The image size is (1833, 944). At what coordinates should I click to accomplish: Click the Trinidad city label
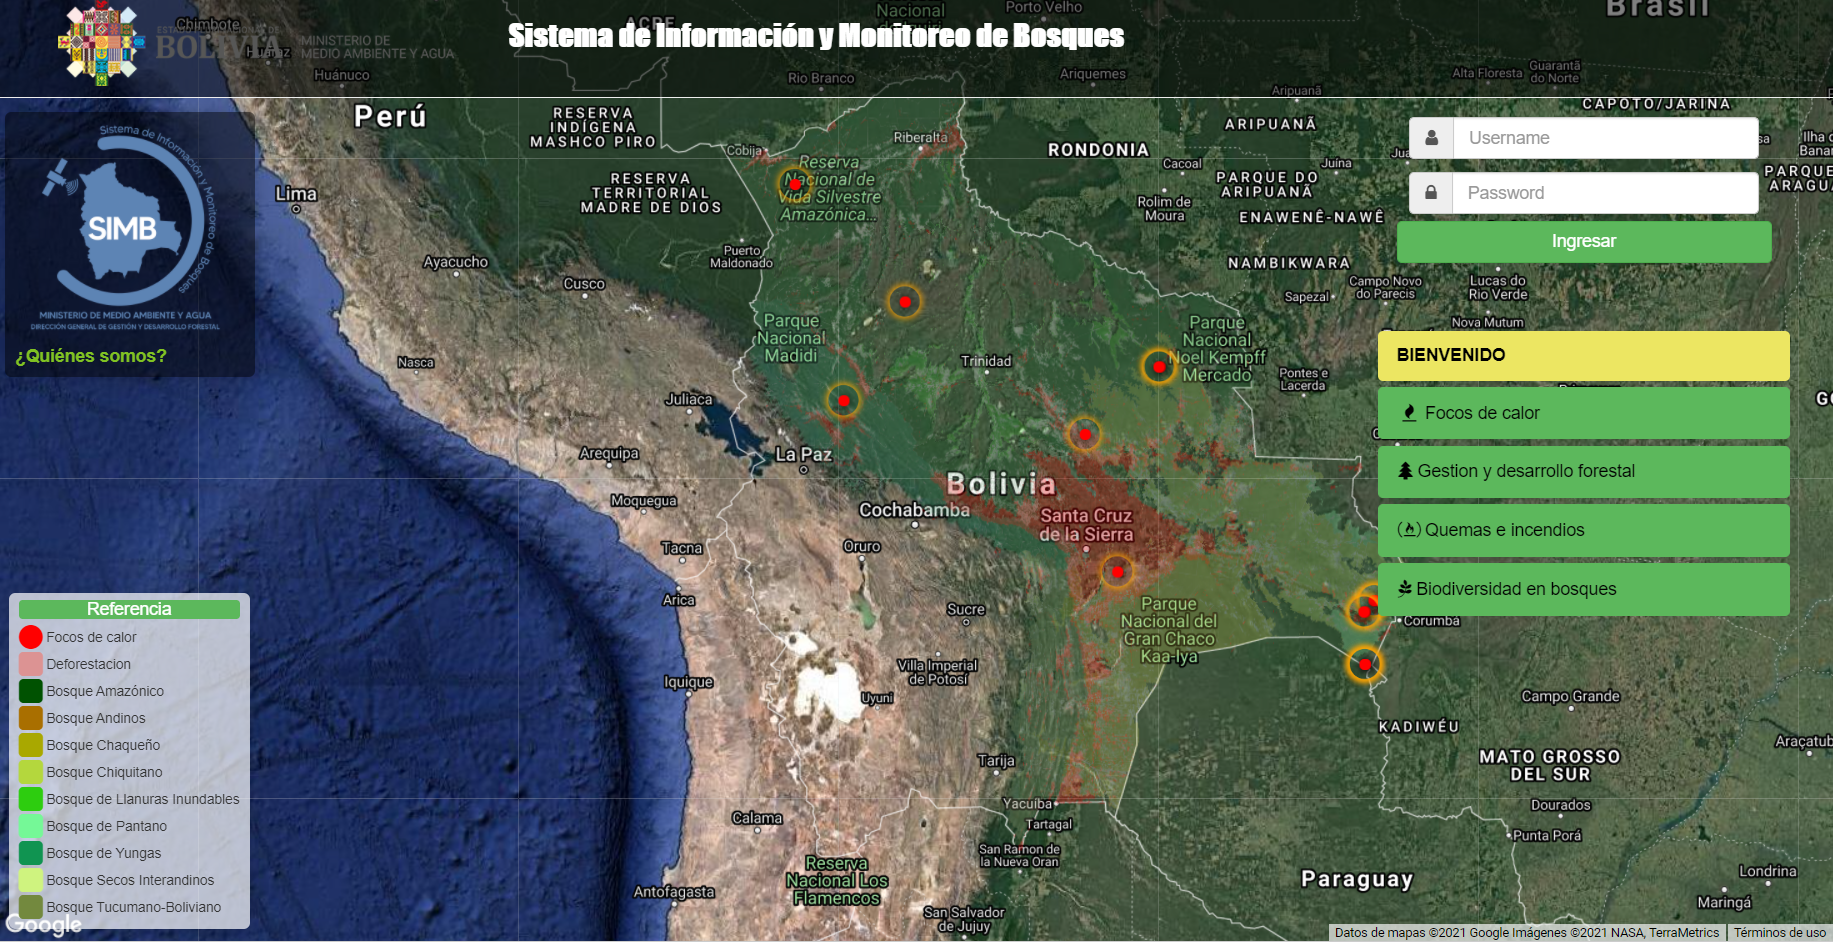click(986, 361)
